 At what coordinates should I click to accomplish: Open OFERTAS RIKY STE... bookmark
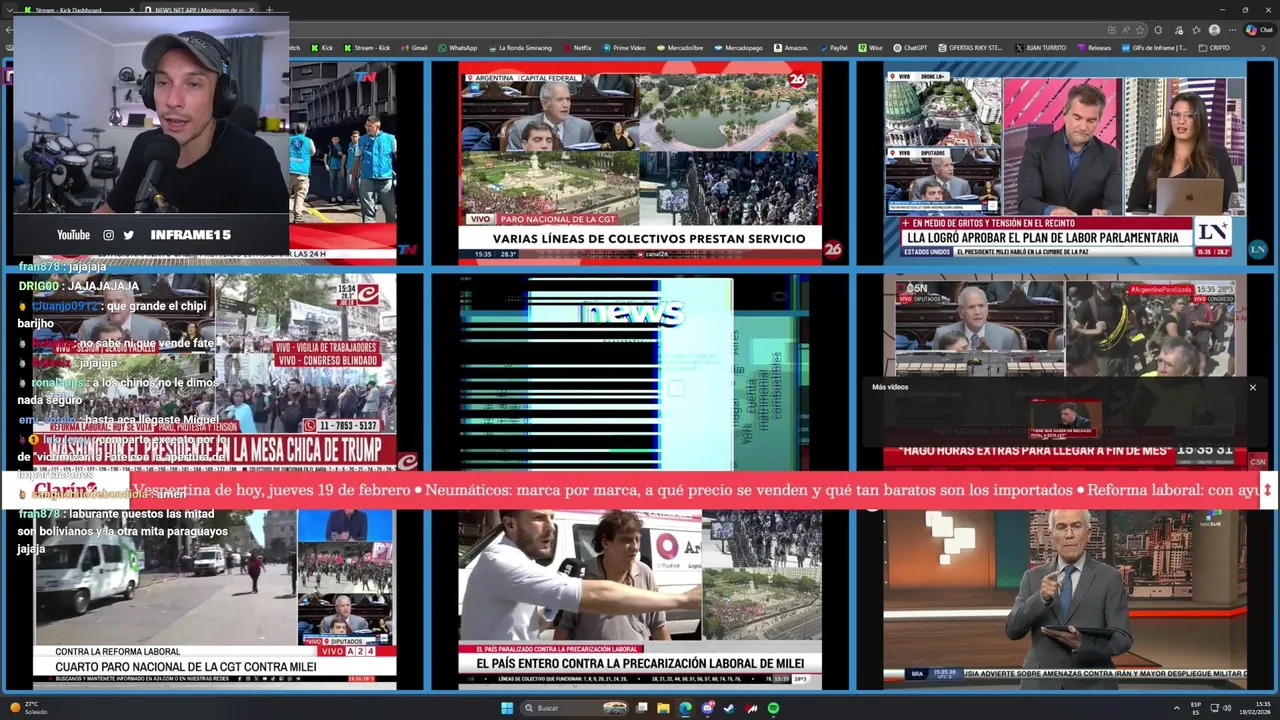tap(969, 47)
